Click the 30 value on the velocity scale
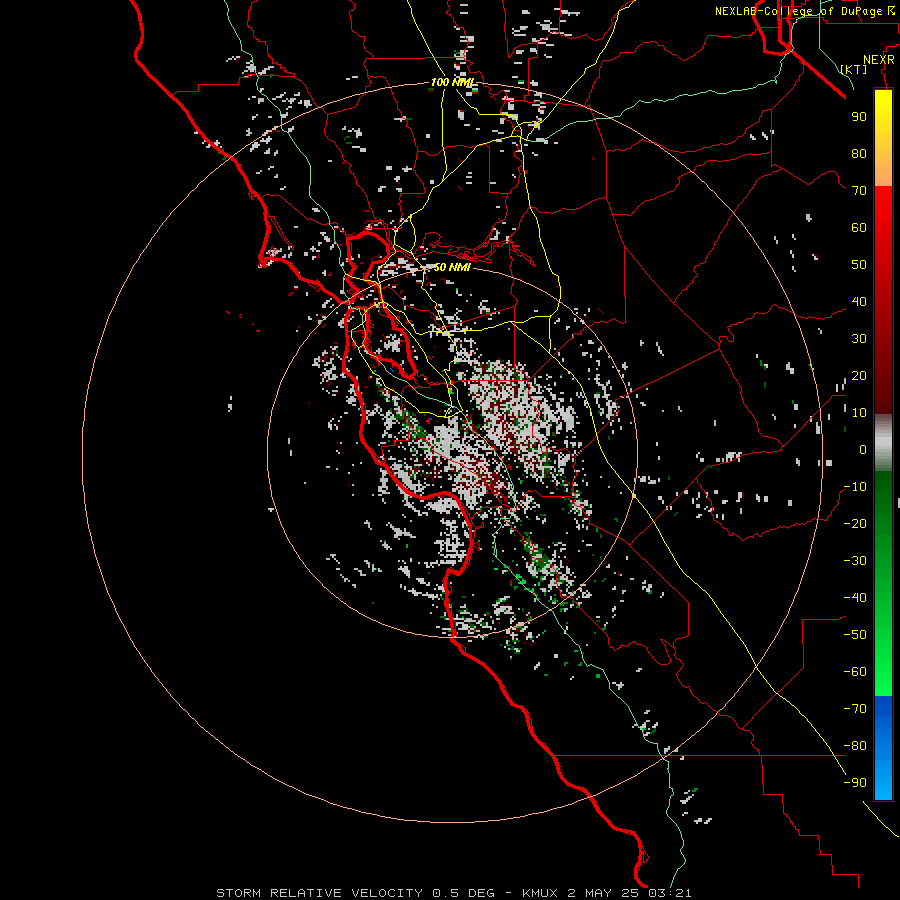The width and height of the screenshot is (900, 900). (x=859, y=339)
